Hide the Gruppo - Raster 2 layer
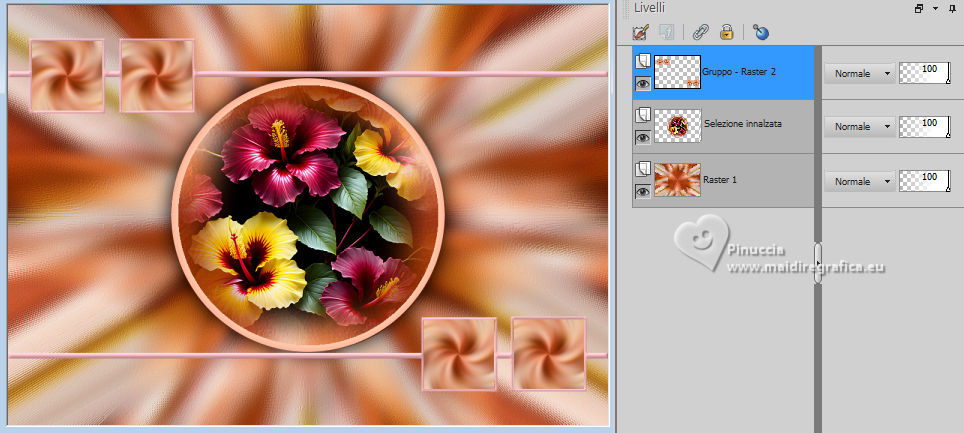This screenshot has height=433, width=964. point(642,84)
